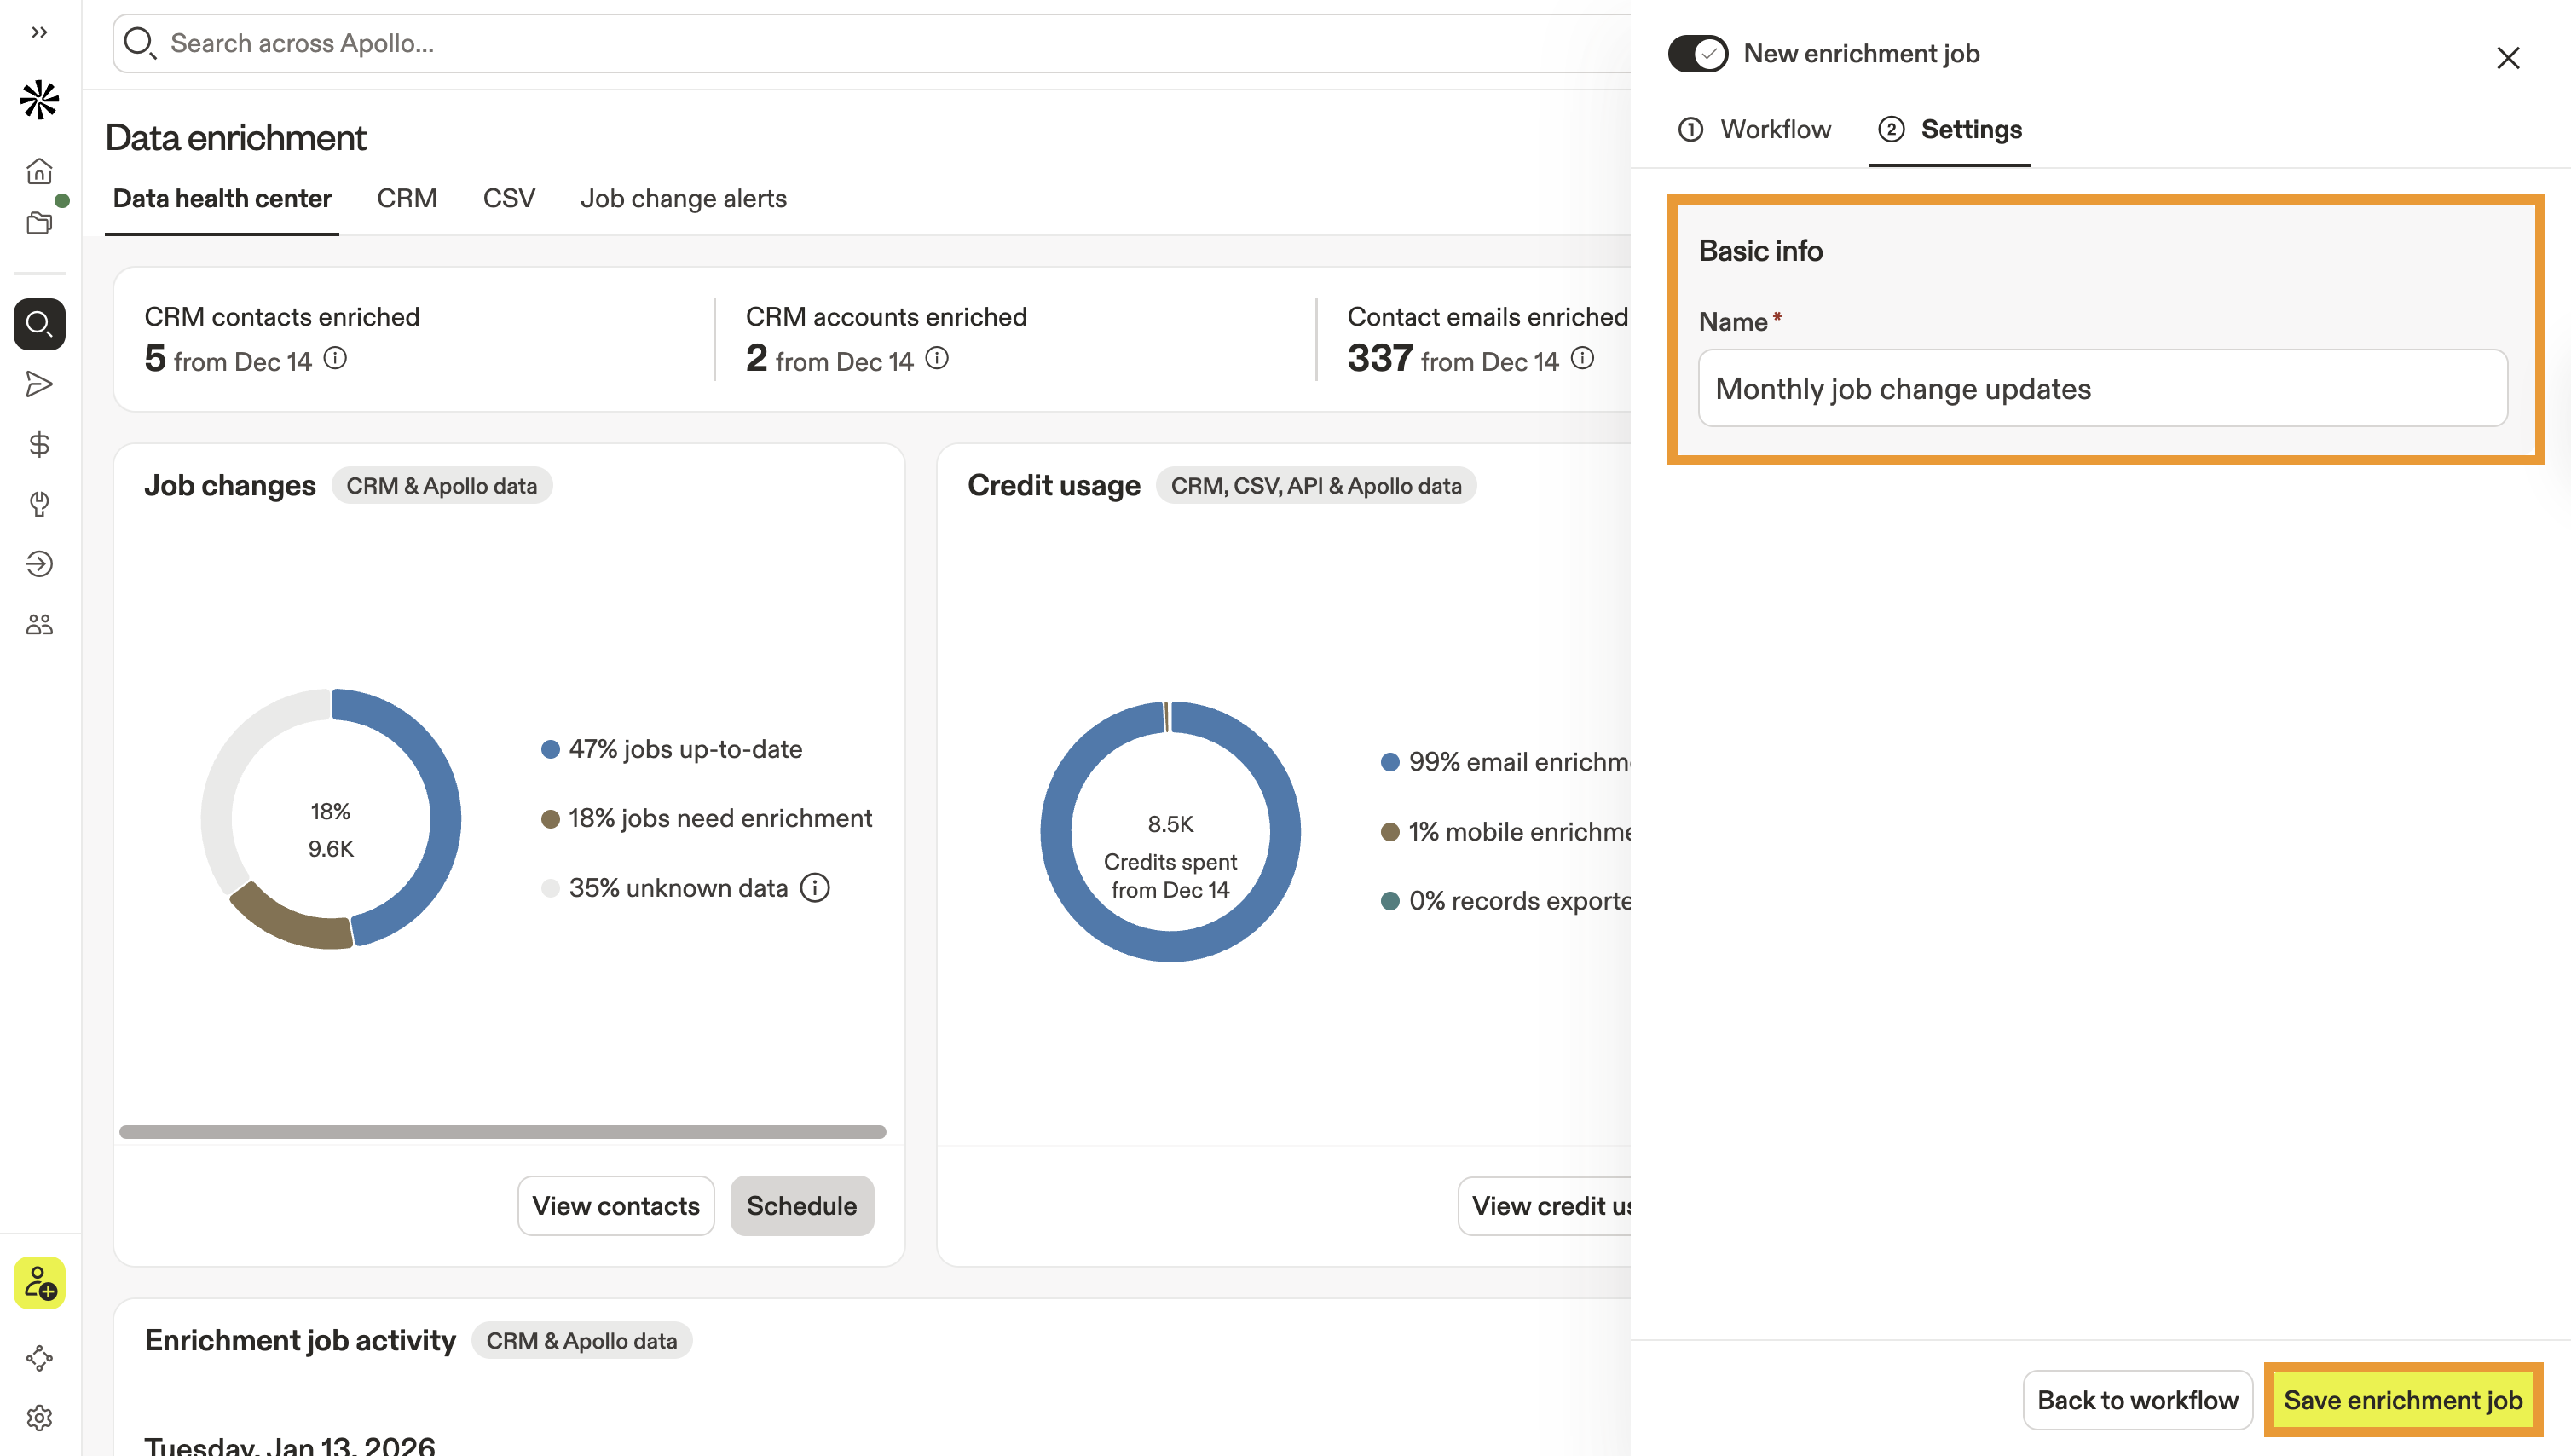The image size is (2571, 1456).
Task: Open the Home icon in sidebar
Action: point(39,171)
